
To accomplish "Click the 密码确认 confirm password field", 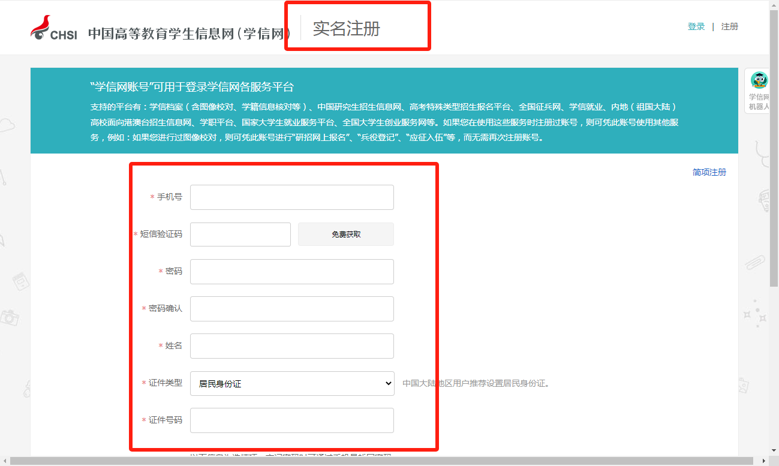I will pyautogui.click(x=291, y=309).
